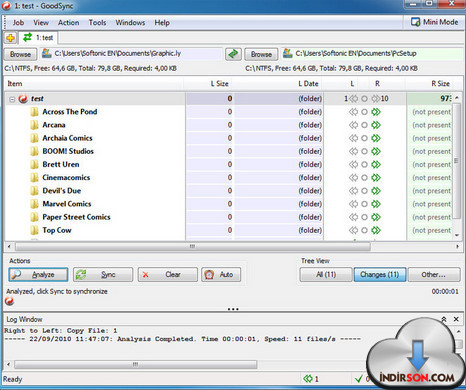The height and width of the screenshot is (390, 466).
Task: Show Changes (11) in tree view
Action: [x=380, y=275]
